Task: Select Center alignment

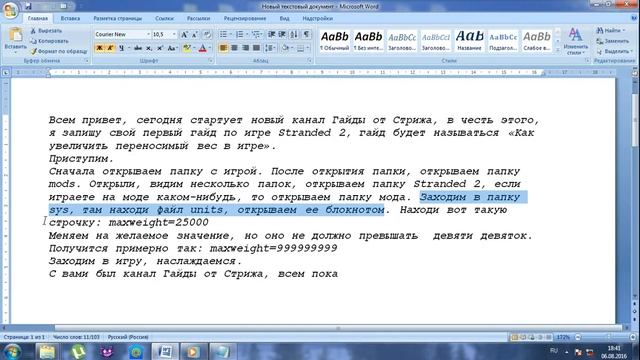Action: (x=234, y=48)
